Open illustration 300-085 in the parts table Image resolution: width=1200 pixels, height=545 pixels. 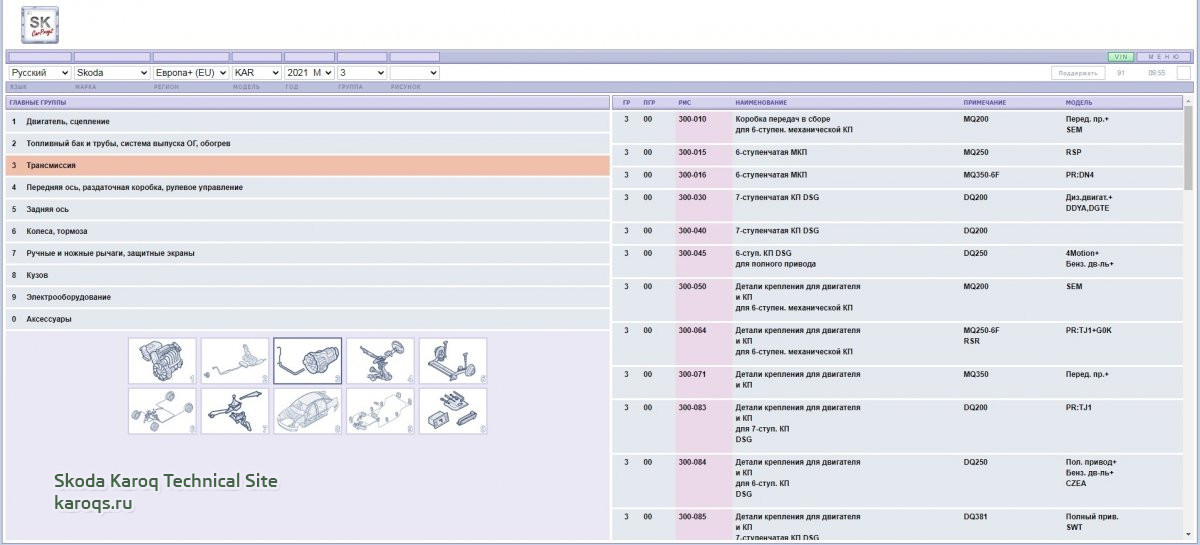692,517
